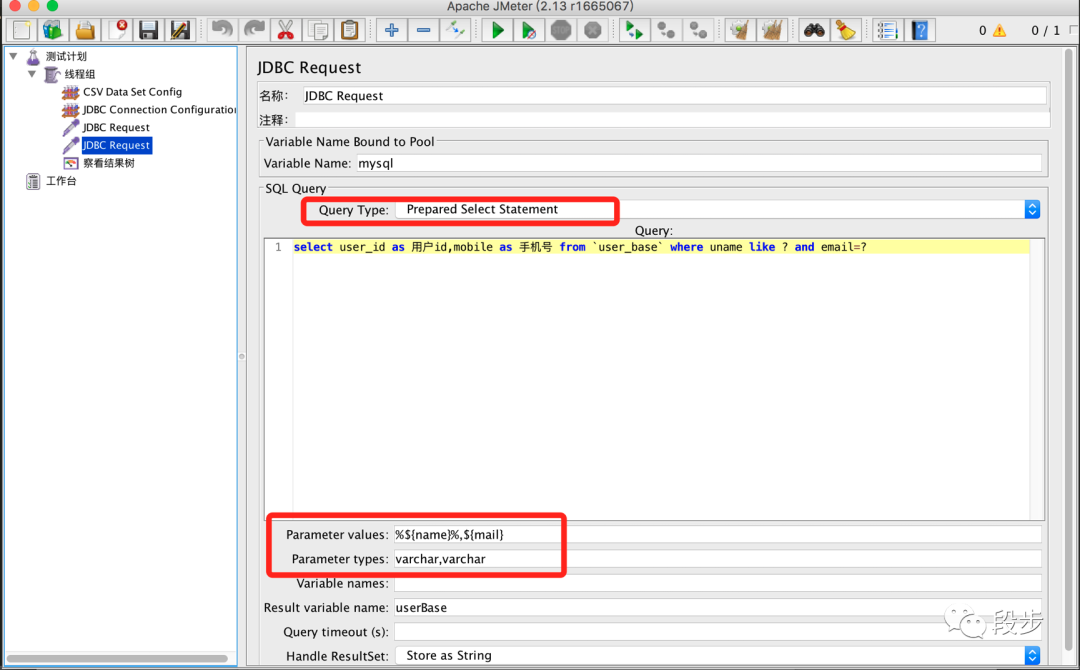Save the test plan with floppy icon
Viewport: 1080px width, 670px height.
click(148, 30)
